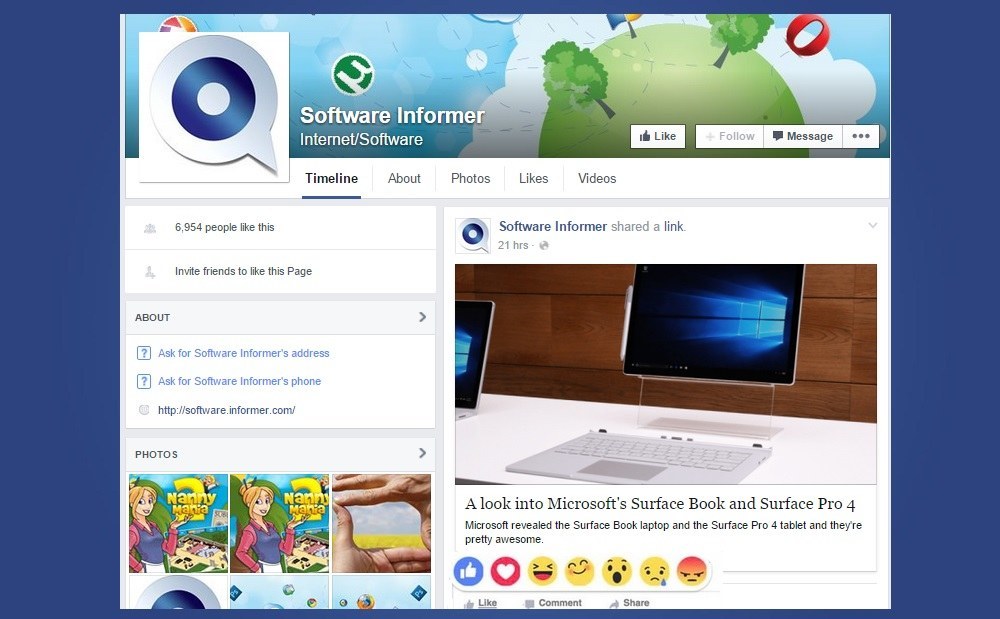Expand the PHOTOS section chevron
Screen dimensions: 1000x619
pos(422,453)
